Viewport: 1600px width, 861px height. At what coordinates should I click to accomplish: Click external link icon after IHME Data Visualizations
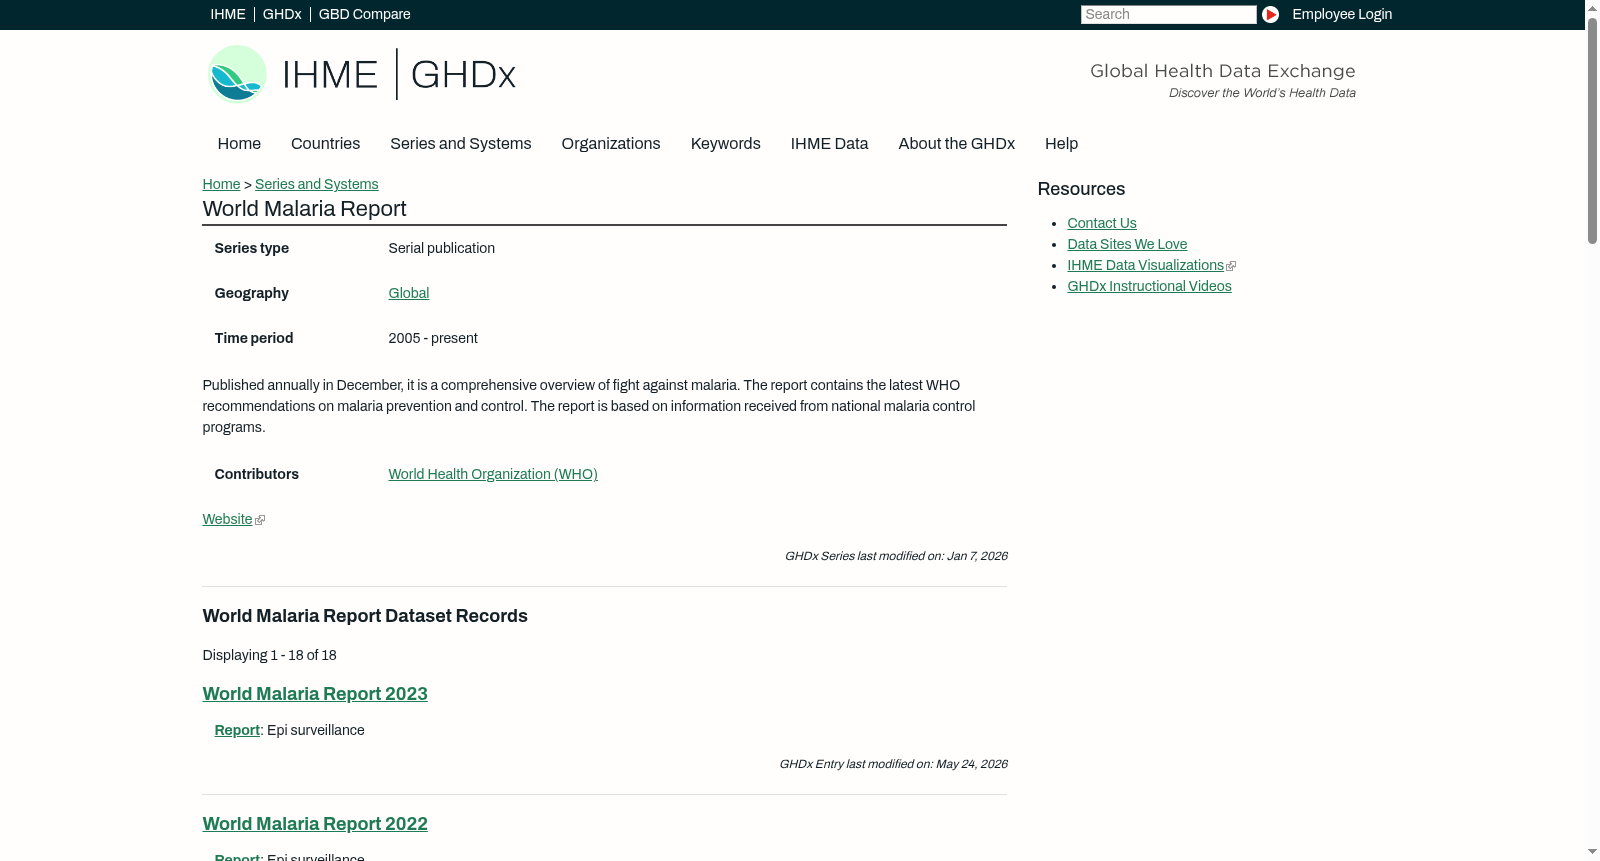(x=1231, y=266)
